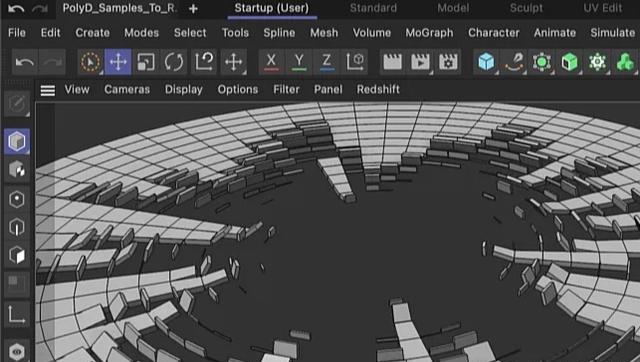Open the Cameras viewport menu
Viewport: 640px width, 362px height.
pyautogui.click(x=127, y=89)
